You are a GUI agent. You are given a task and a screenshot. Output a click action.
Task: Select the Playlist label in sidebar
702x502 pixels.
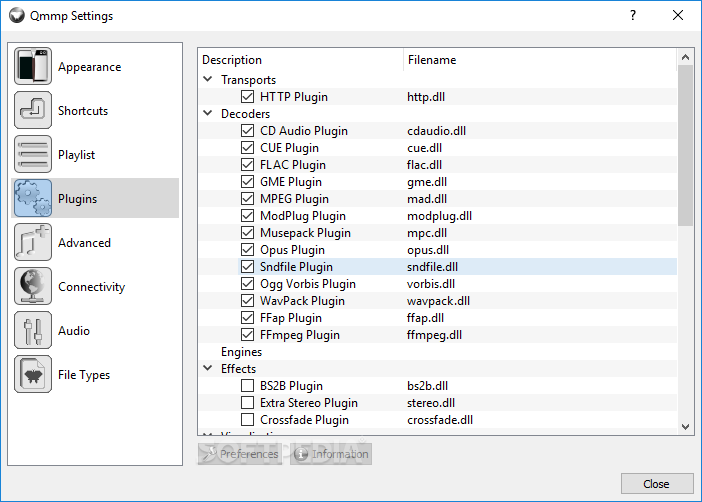[76, 154]
